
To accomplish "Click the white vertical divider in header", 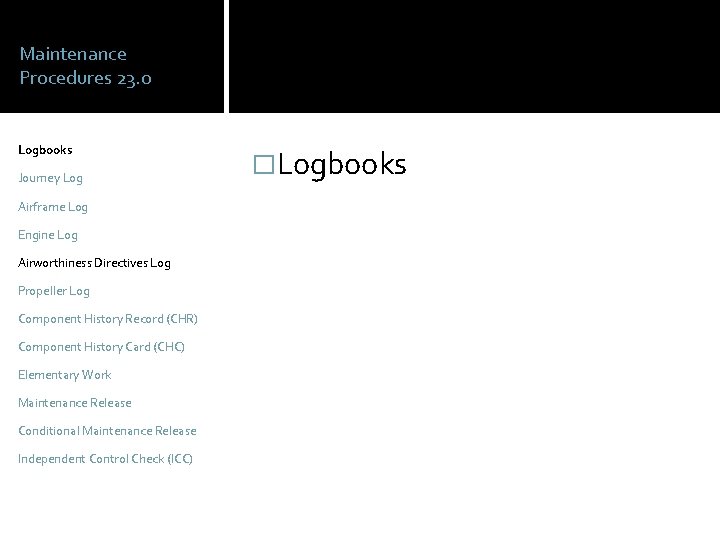I will click(x=226, y=56).
